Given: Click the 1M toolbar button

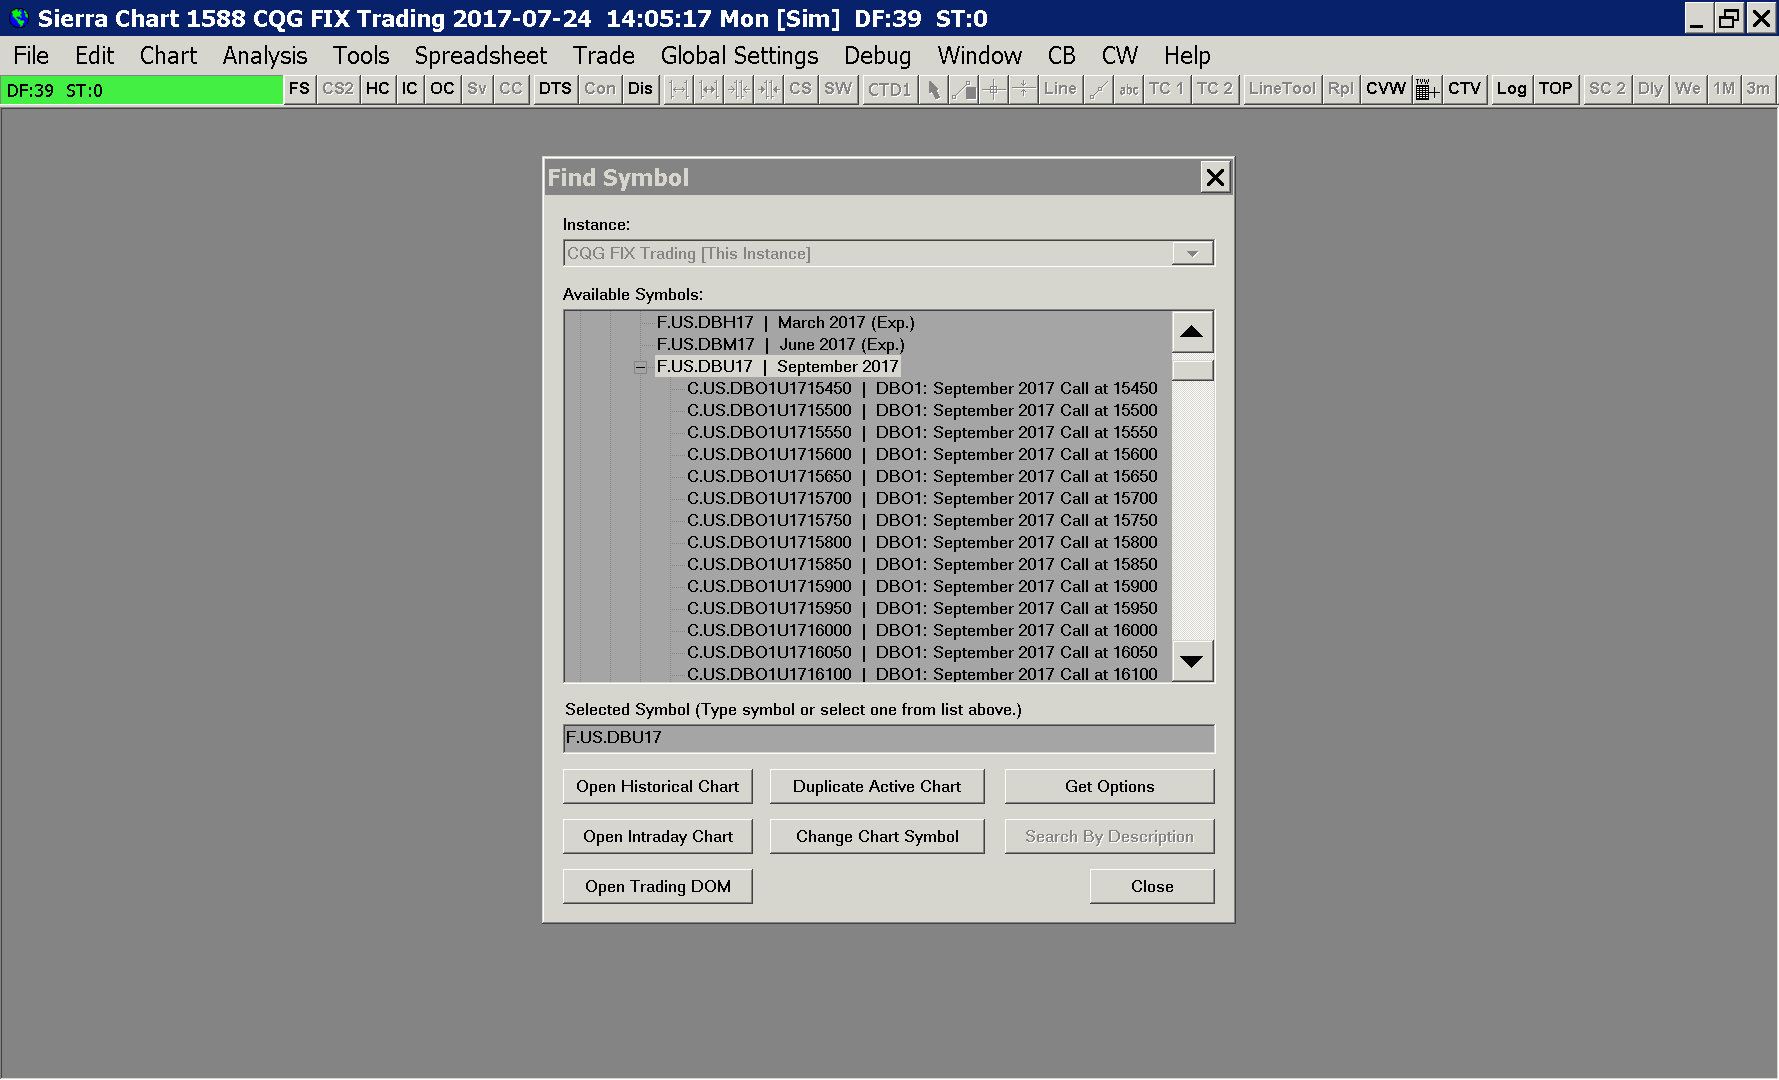Looking at the screenshot, I should tap(1724, 89).
